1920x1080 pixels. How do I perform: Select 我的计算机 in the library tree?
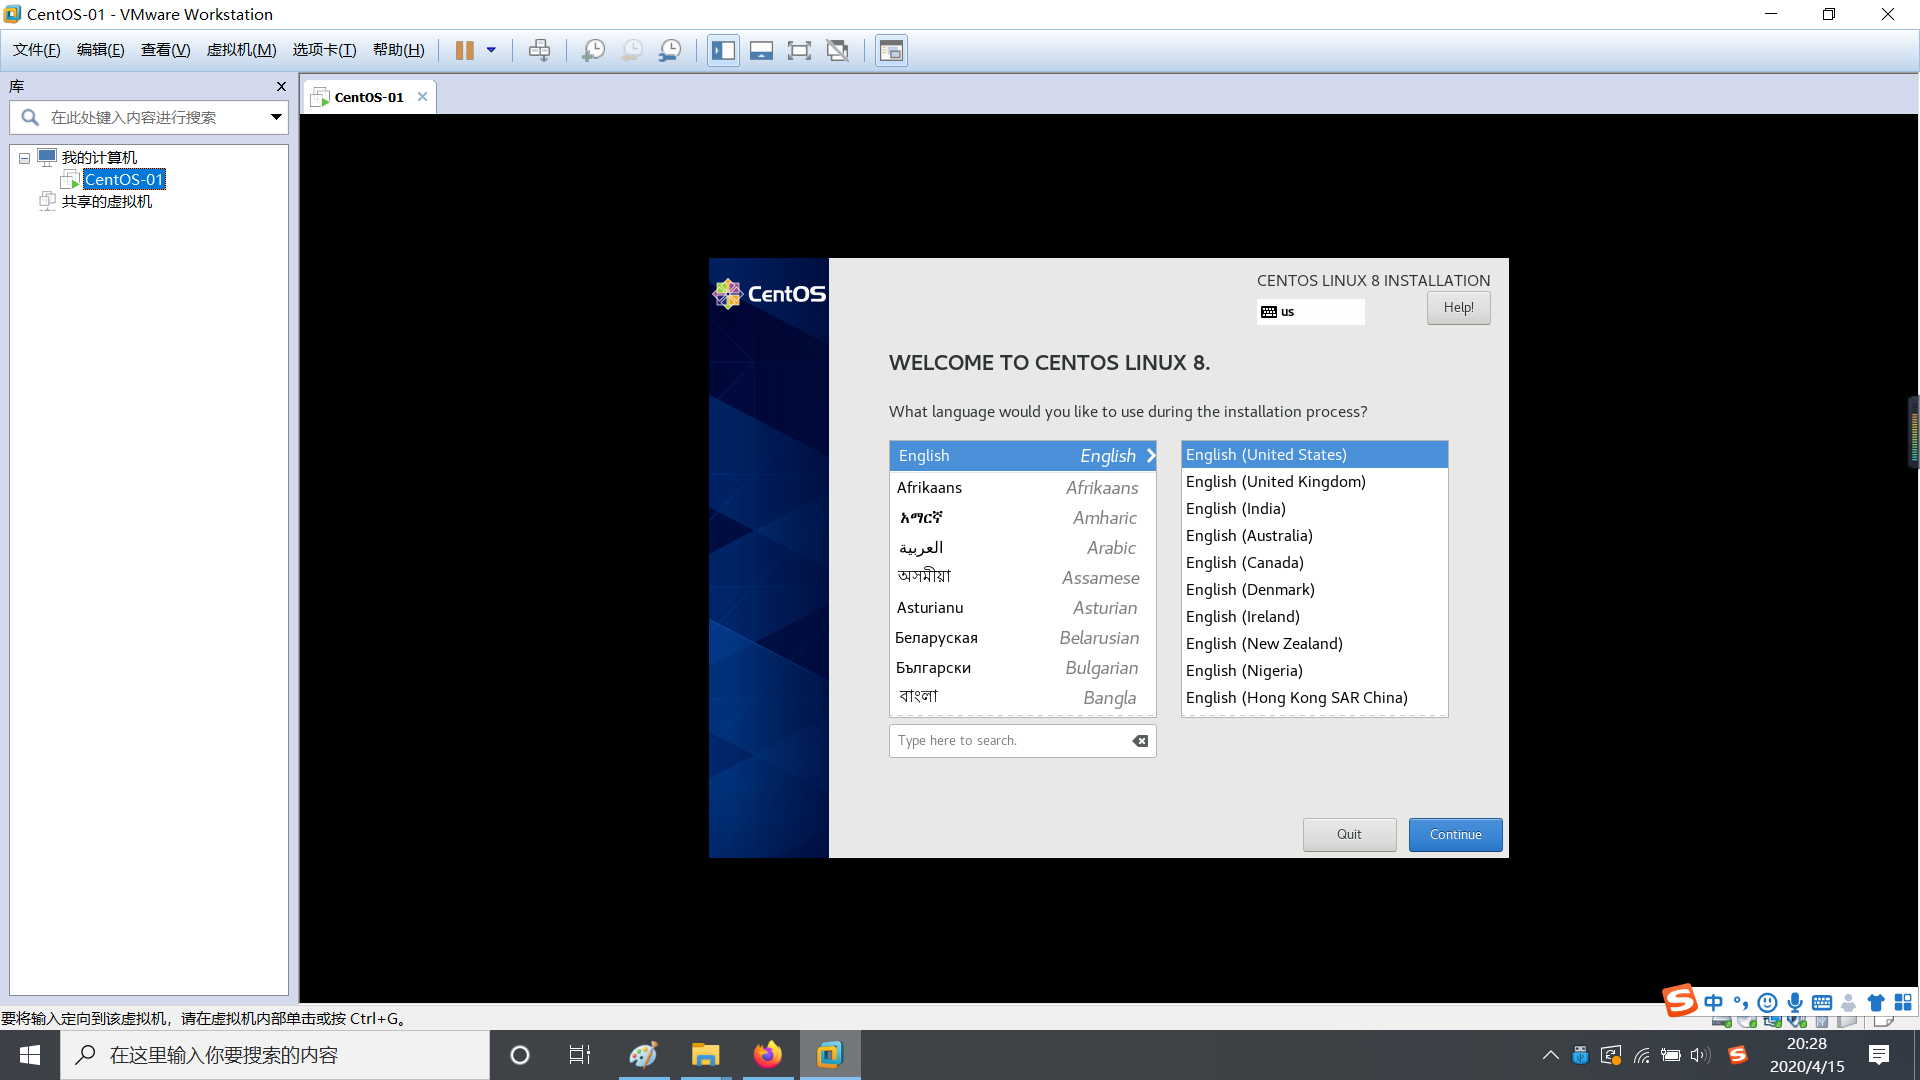pyautogui.click(x=99, y=157)
